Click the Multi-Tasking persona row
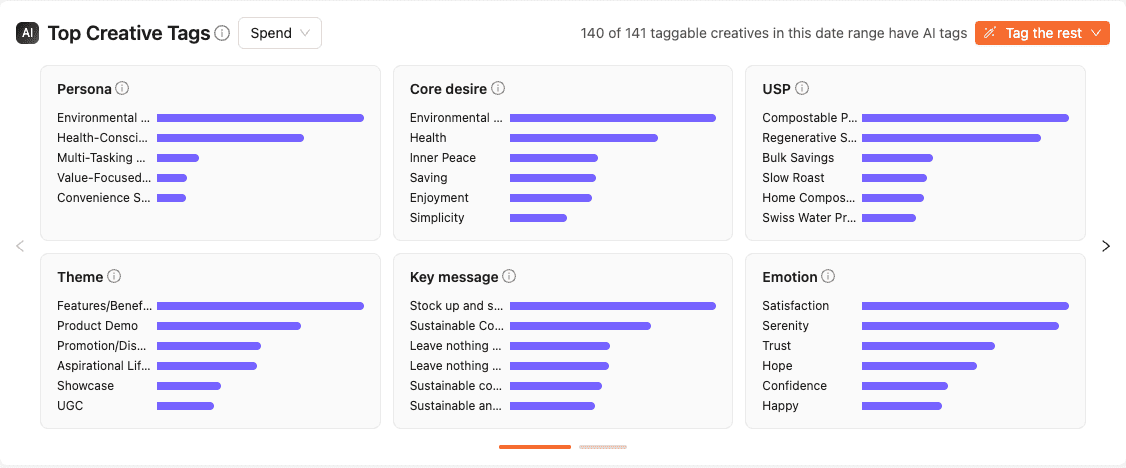This screenshot has width=1126, height=468. 101,158
